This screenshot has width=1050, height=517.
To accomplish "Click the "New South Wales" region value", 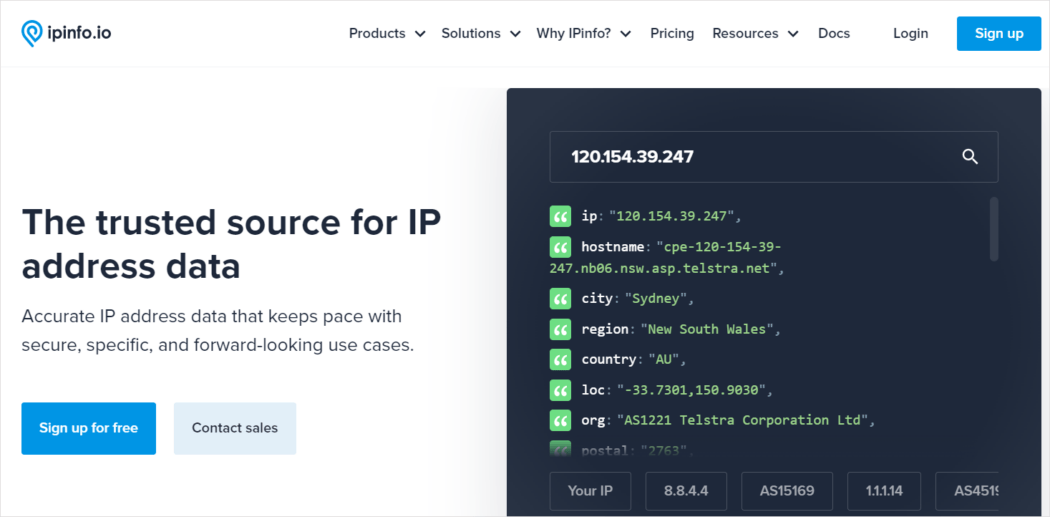I will [x=706, y=329].
